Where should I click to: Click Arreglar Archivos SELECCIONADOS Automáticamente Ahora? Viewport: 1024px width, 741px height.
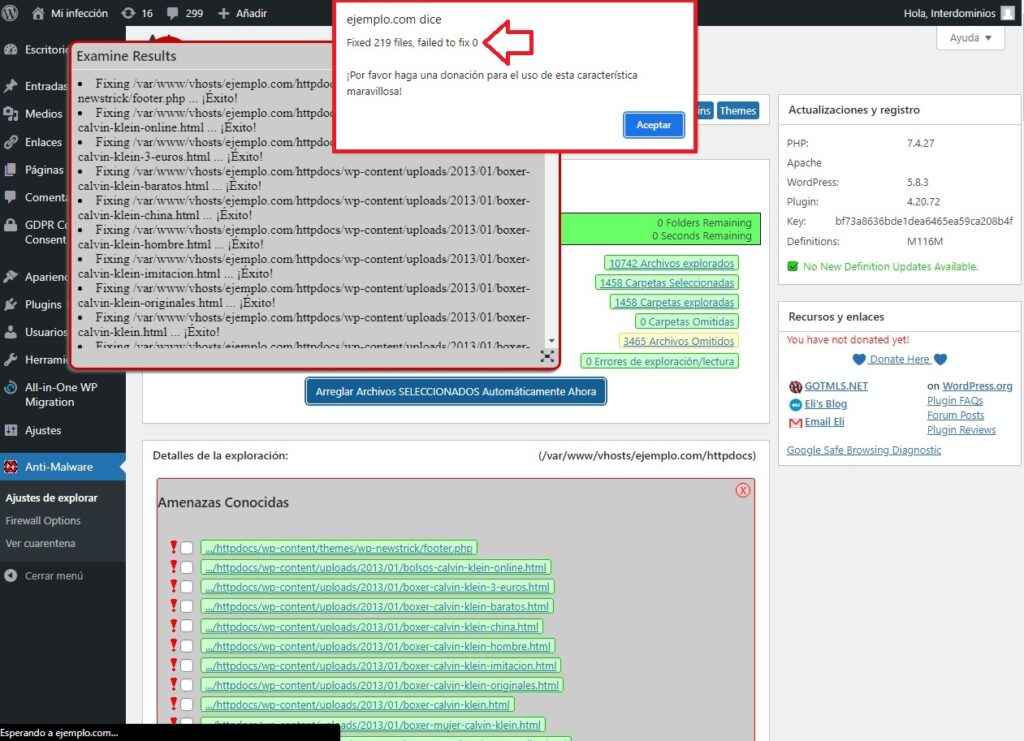click(x=456, y=392)
